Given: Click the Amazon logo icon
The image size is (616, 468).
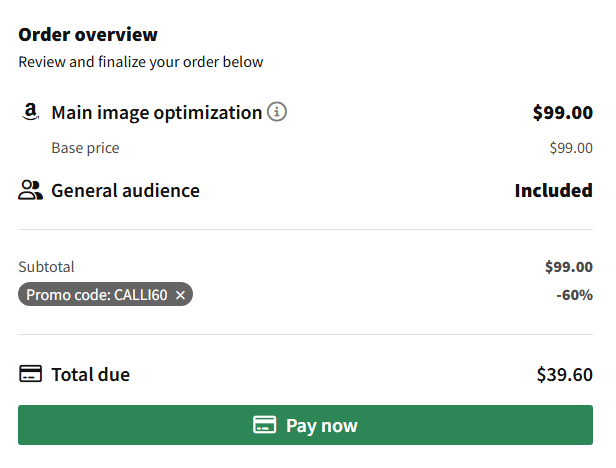Looking at the screenshot, I should [x=30, y=112].
